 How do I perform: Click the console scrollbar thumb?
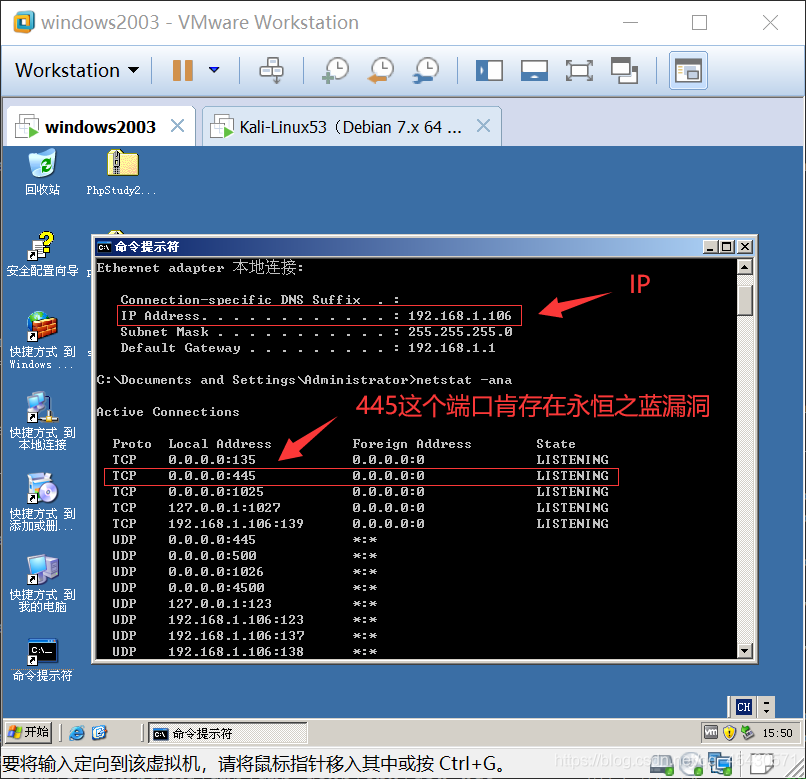coord(745,301)
